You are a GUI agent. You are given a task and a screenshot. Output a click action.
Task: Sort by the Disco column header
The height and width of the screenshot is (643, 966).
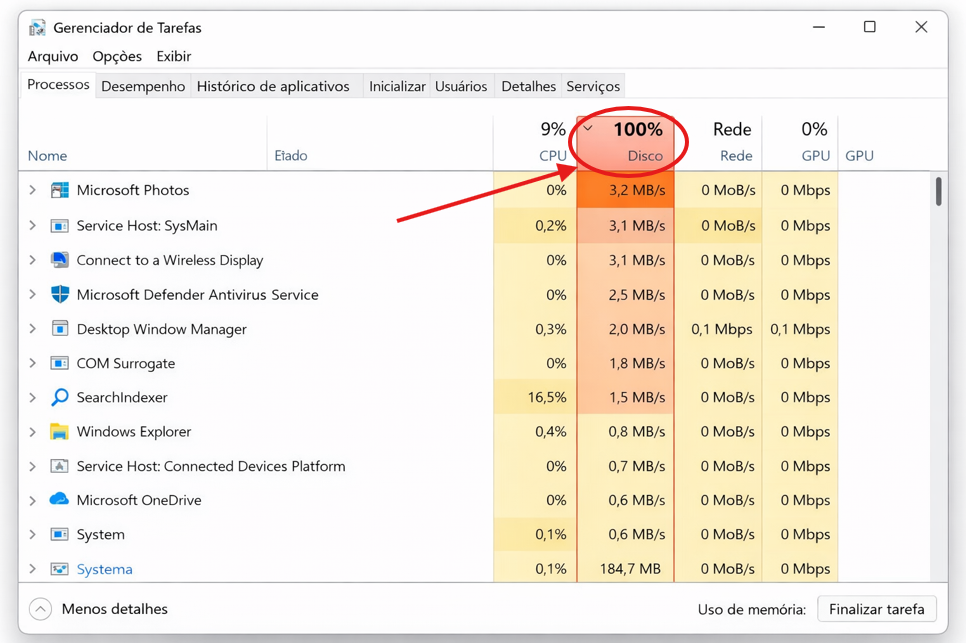point(625,142)
